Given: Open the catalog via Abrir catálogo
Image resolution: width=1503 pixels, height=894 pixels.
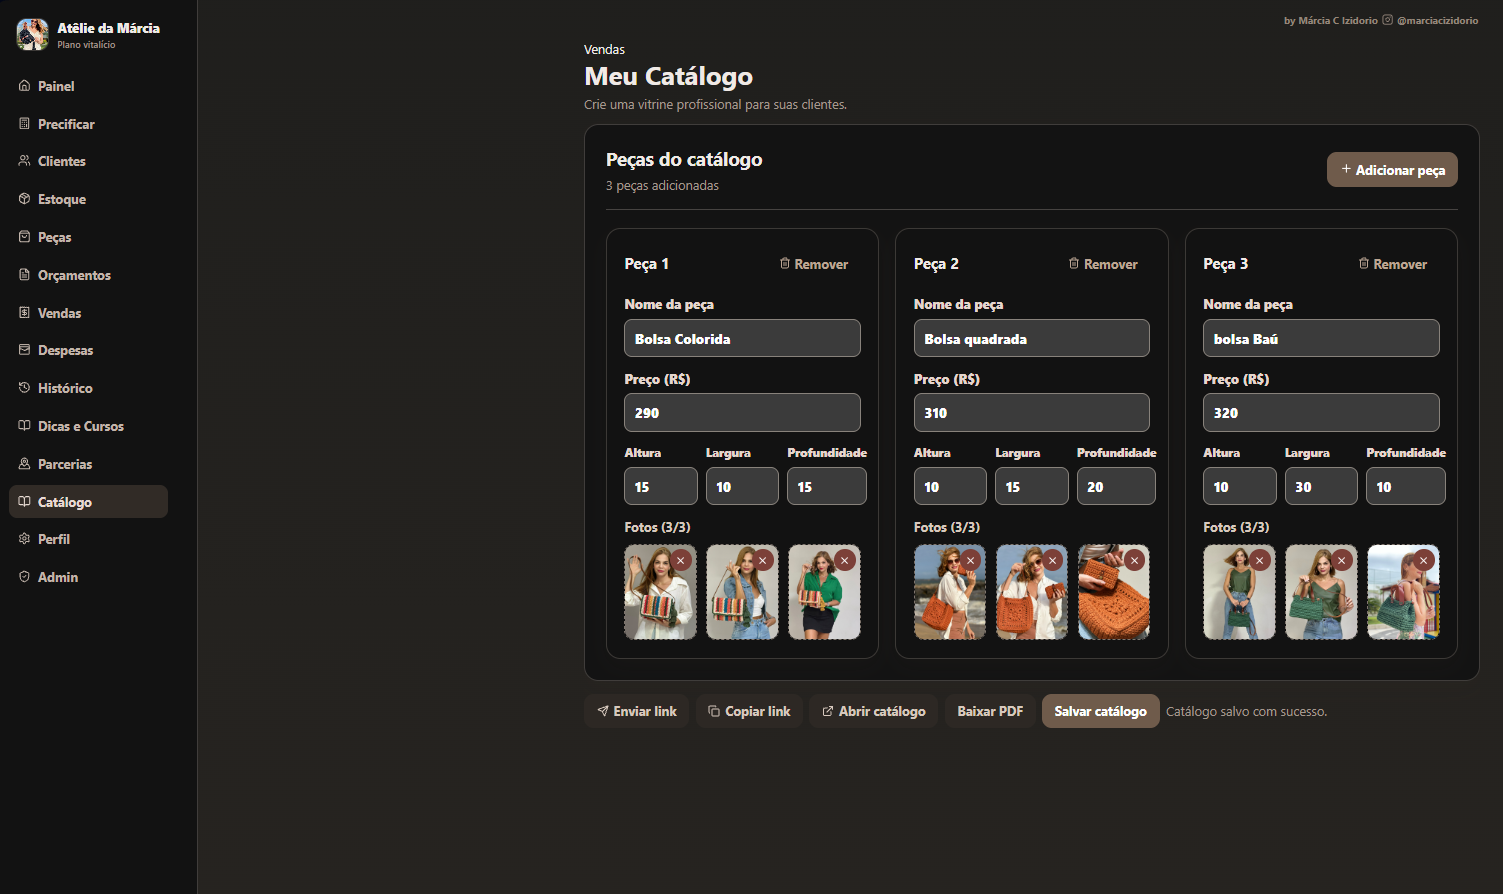Looking at the screenshot, I should (x=873, y=711).
